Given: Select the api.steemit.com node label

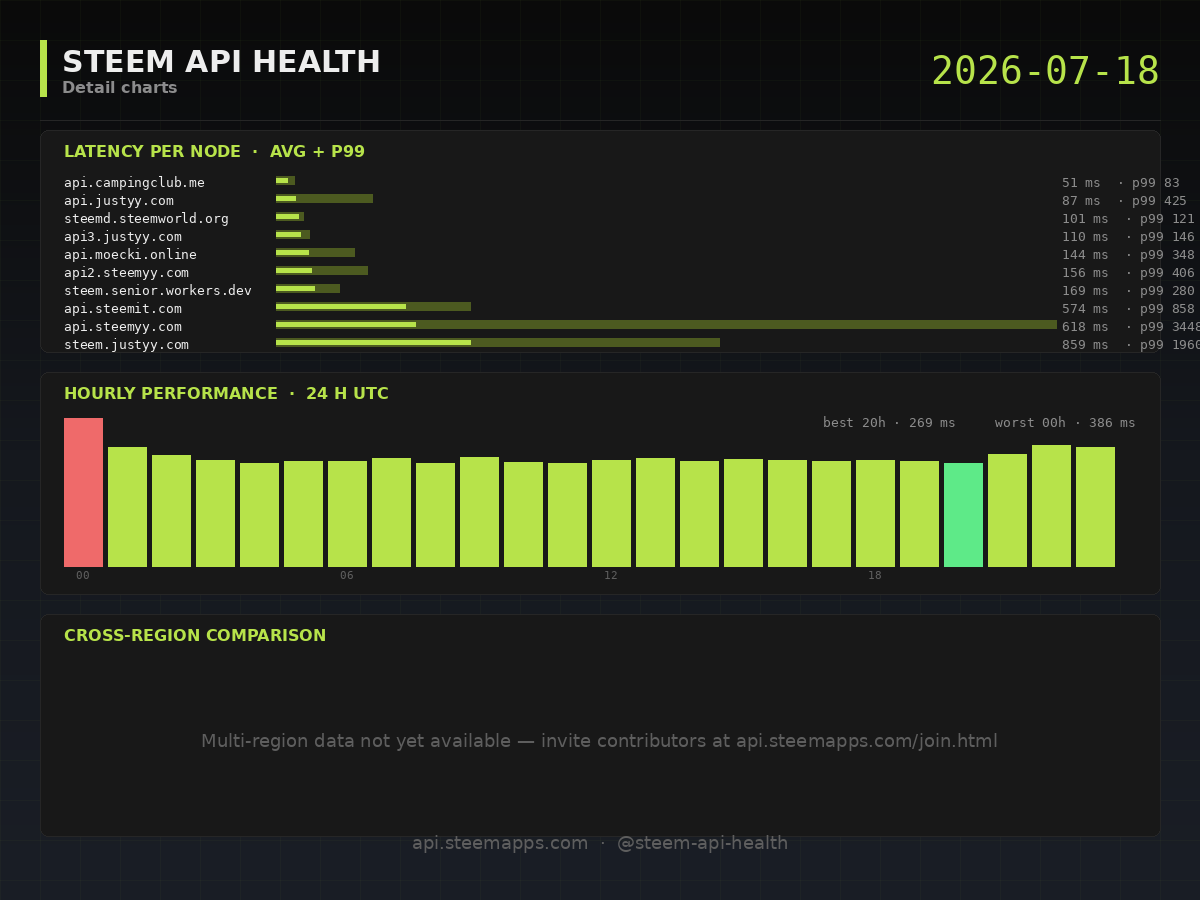Looking at the screenshot, I should 123,309.
